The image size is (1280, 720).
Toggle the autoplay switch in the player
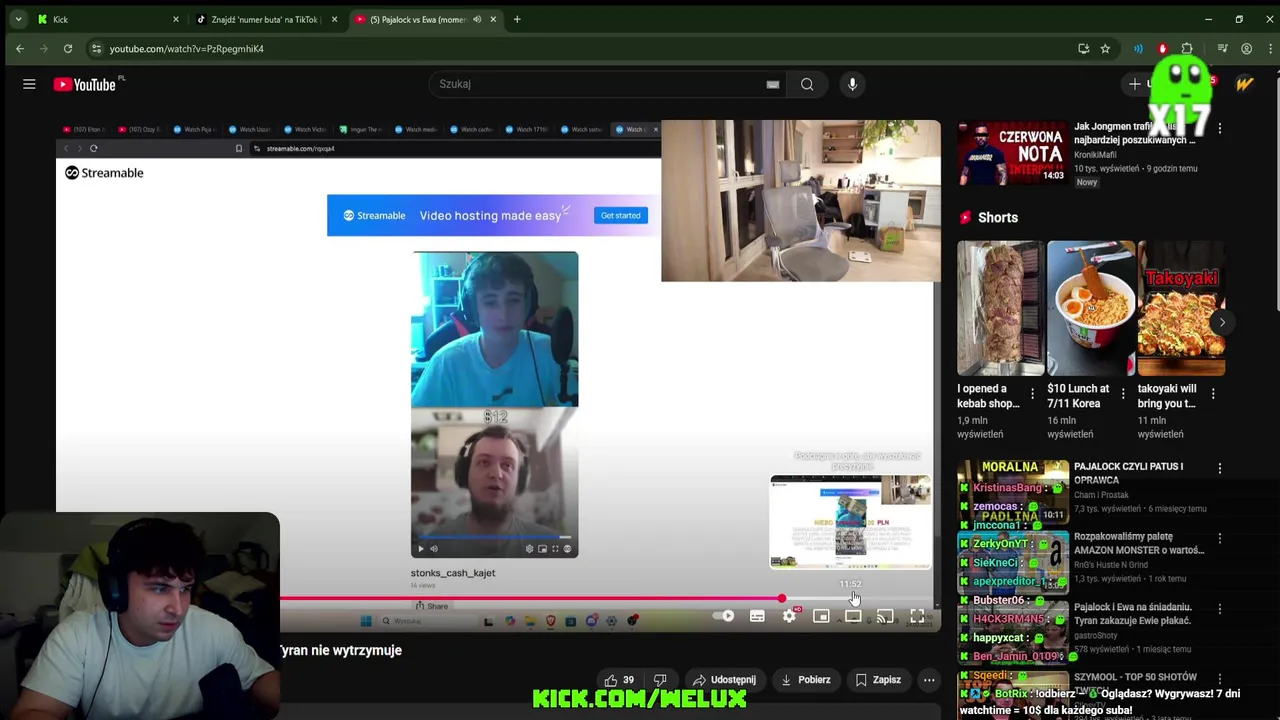(x=724, y=617)
